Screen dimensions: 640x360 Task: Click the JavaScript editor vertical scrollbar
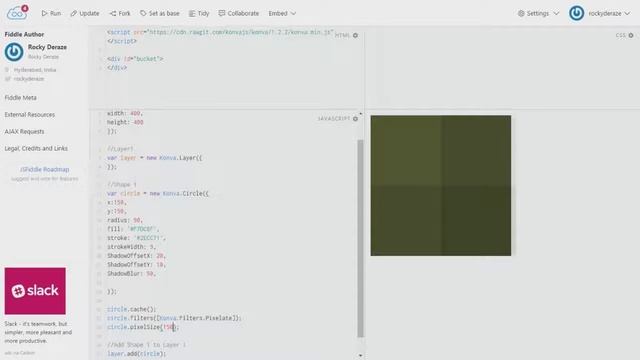point(360,238)
